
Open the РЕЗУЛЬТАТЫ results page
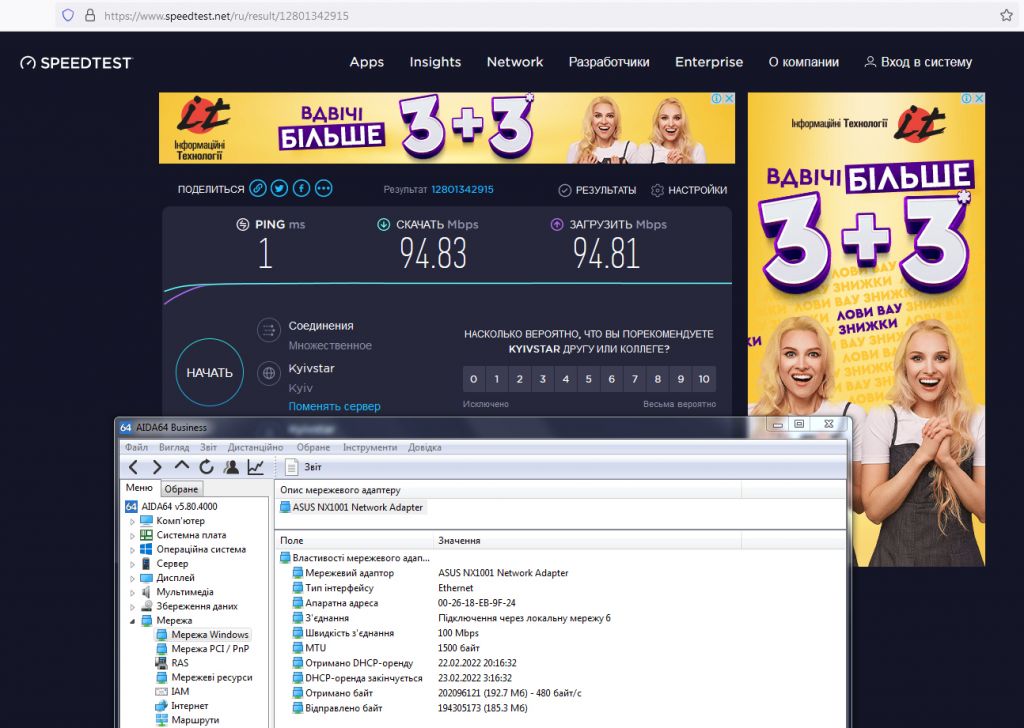tap(598, 190)
